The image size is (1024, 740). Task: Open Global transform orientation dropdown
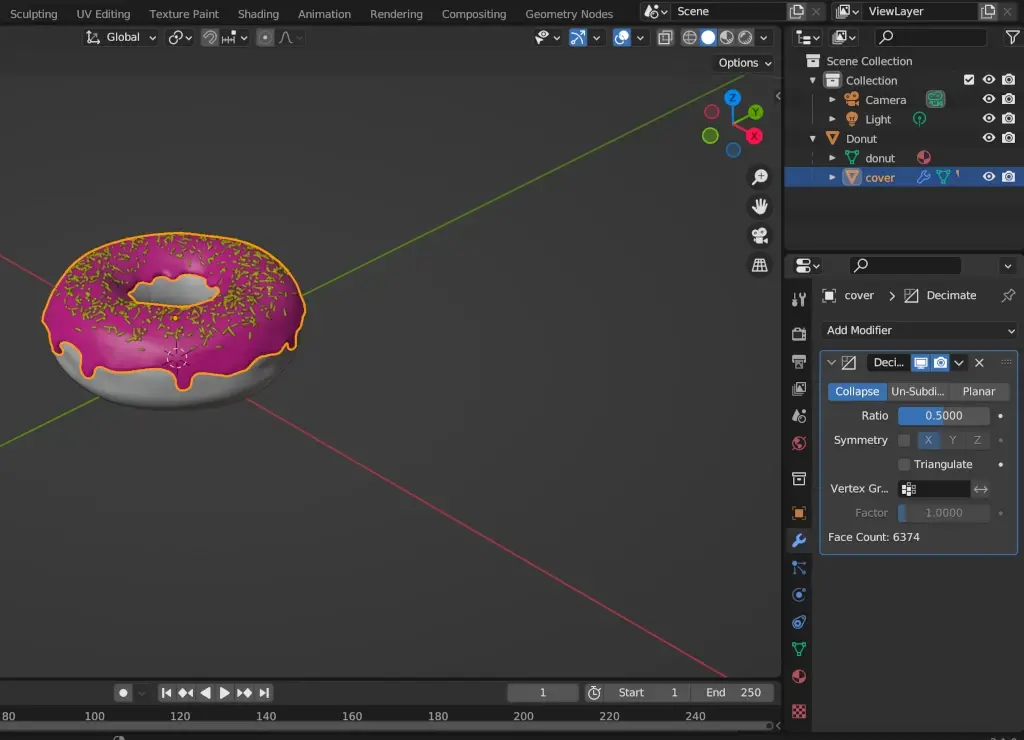point(121,38)
